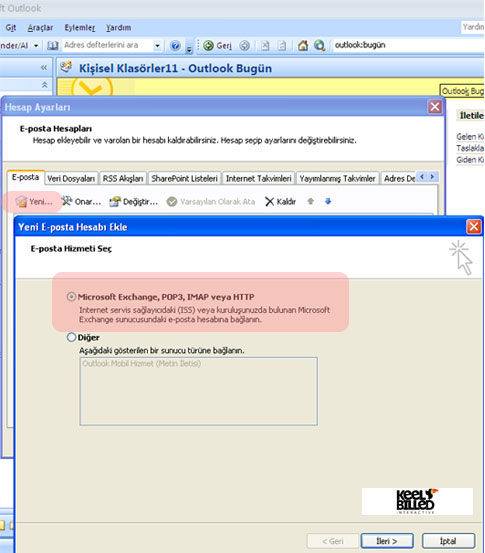Screen dimensions: 485x553
Task: Click Onar... repair account button
Action: point(81,202)
